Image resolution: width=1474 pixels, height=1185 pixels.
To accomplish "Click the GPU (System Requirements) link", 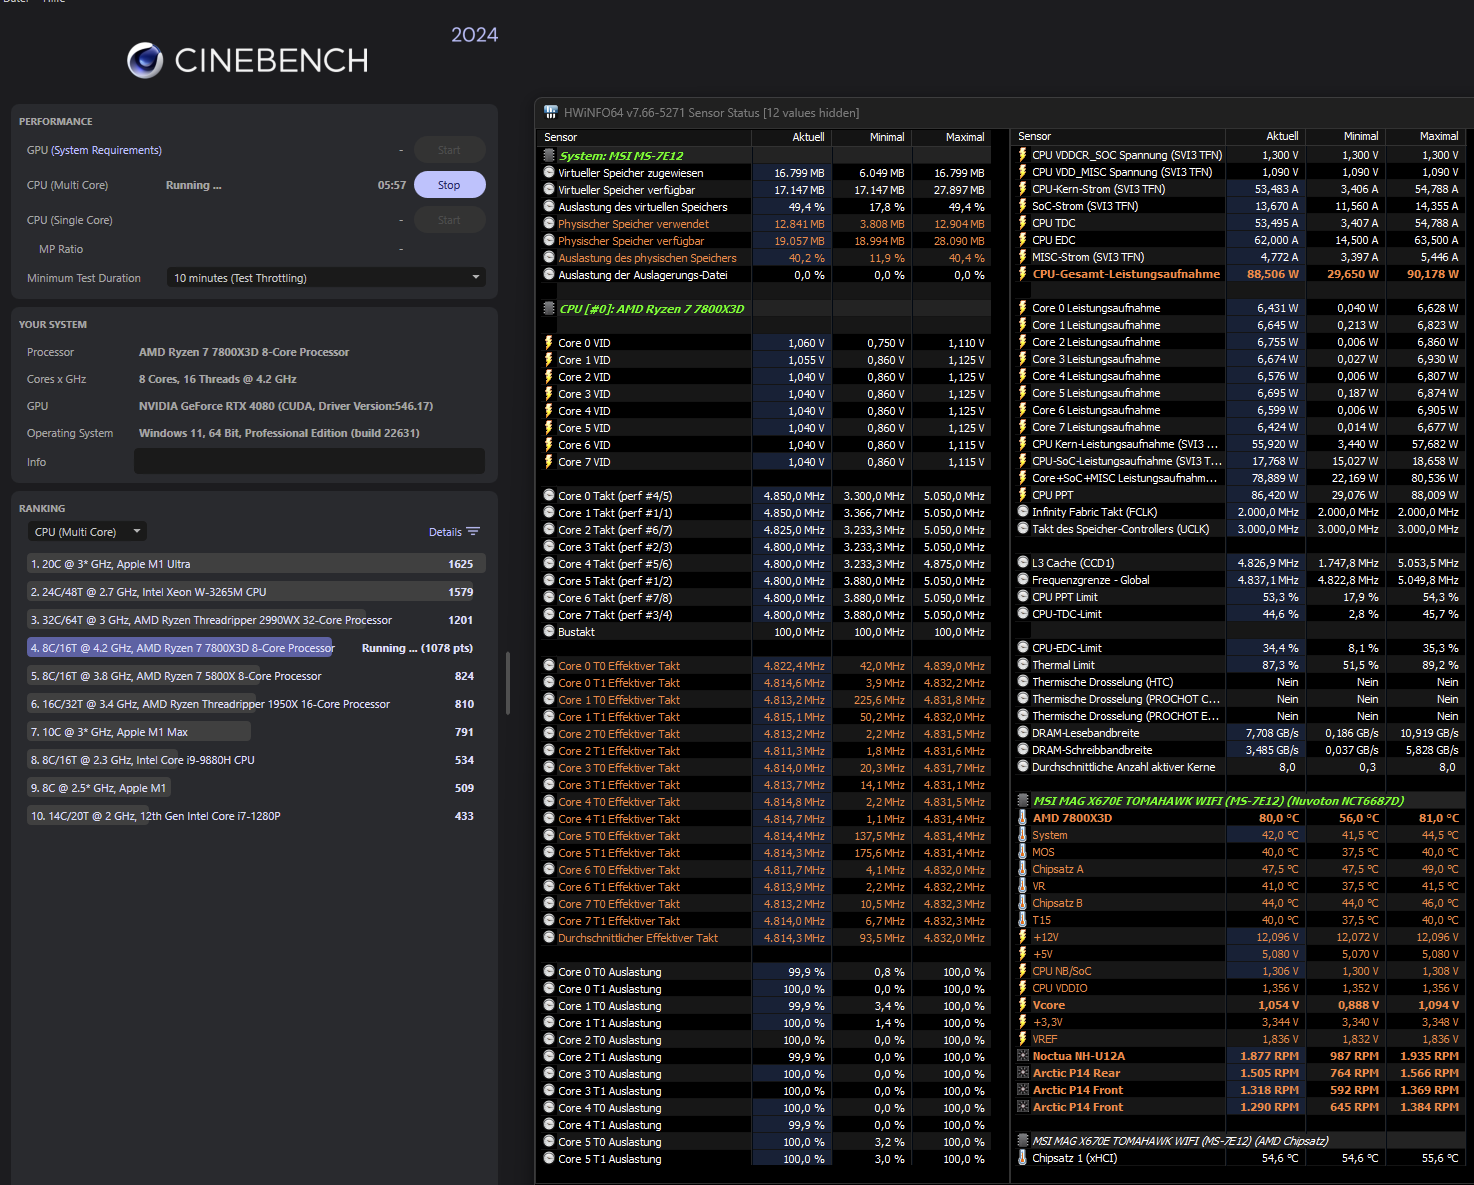I will (94, 150).
